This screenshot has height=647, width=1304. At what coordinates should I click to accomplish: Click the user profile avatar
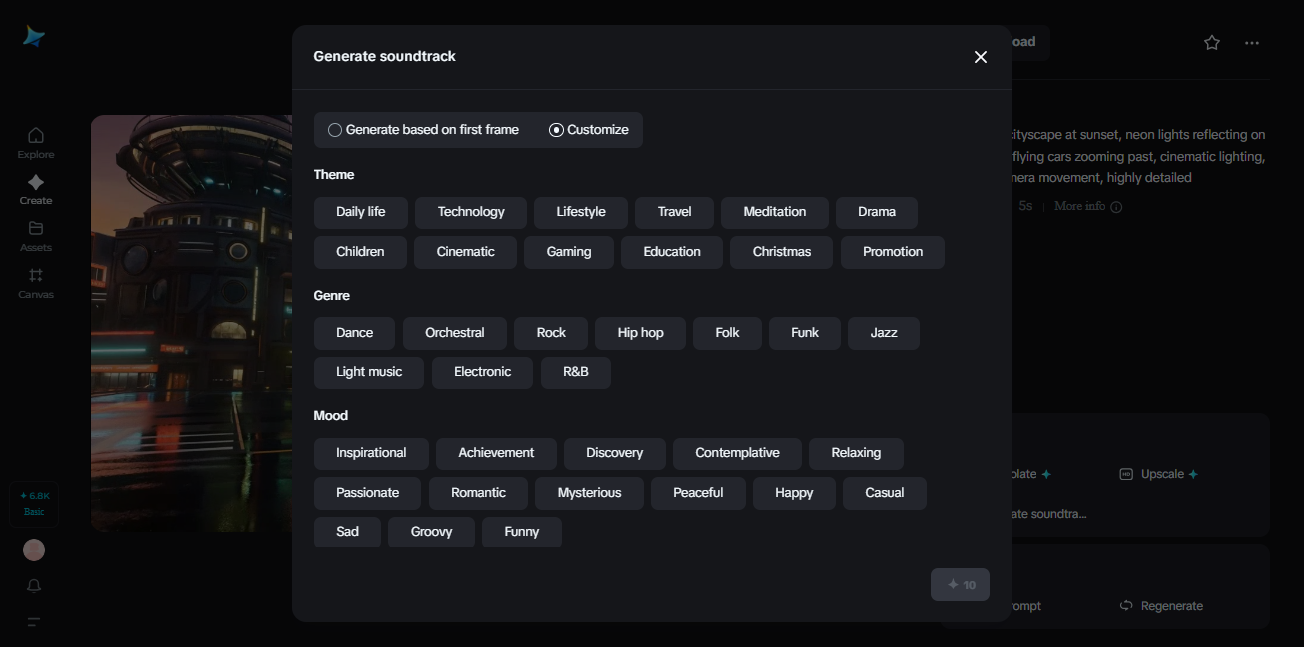(34, 550)
